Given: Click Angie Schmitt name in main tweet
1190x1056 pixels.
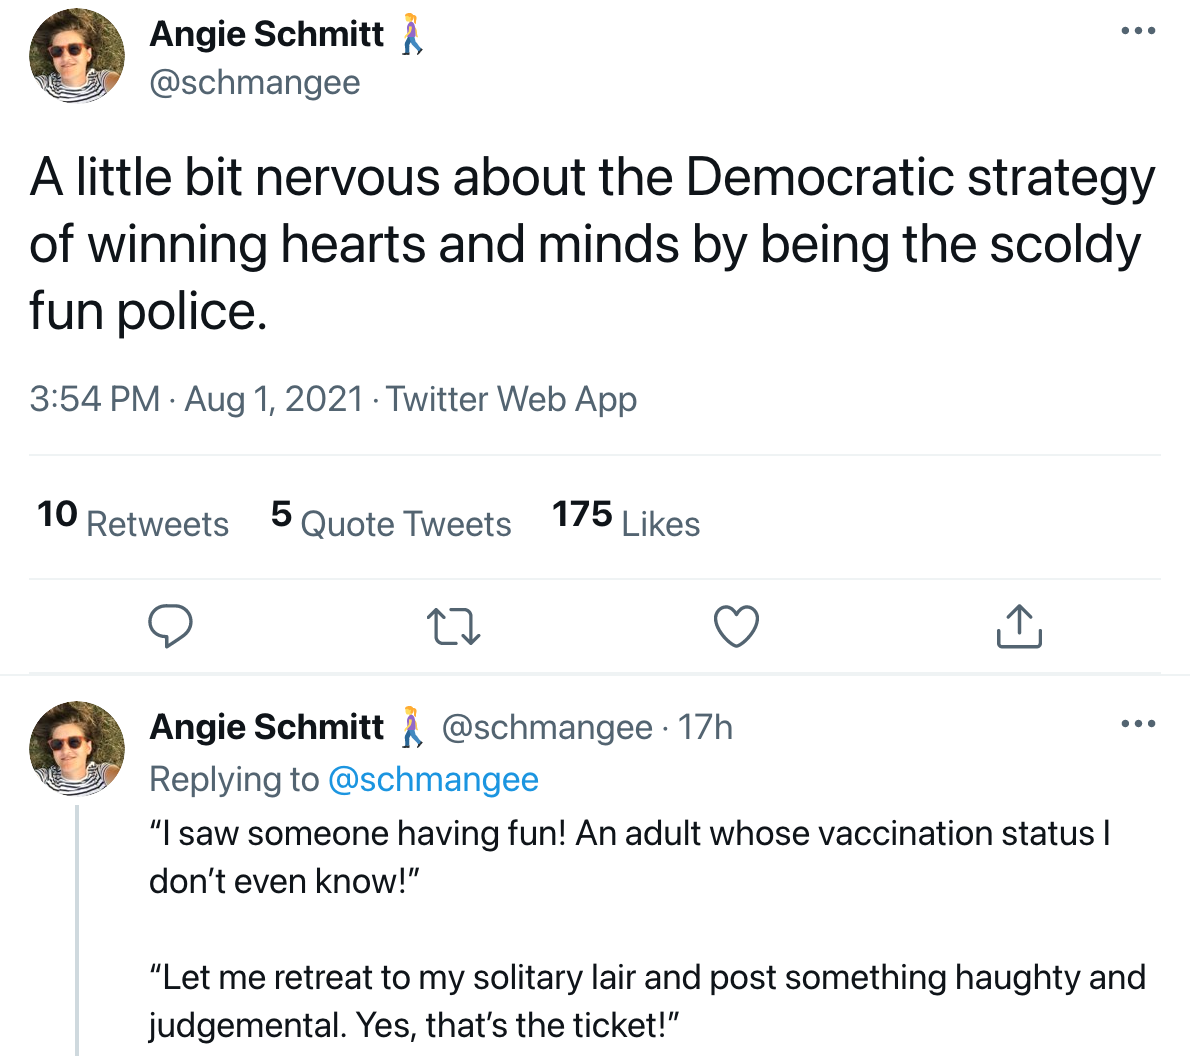Looking at the screenshot, I should tap(266, 34).
